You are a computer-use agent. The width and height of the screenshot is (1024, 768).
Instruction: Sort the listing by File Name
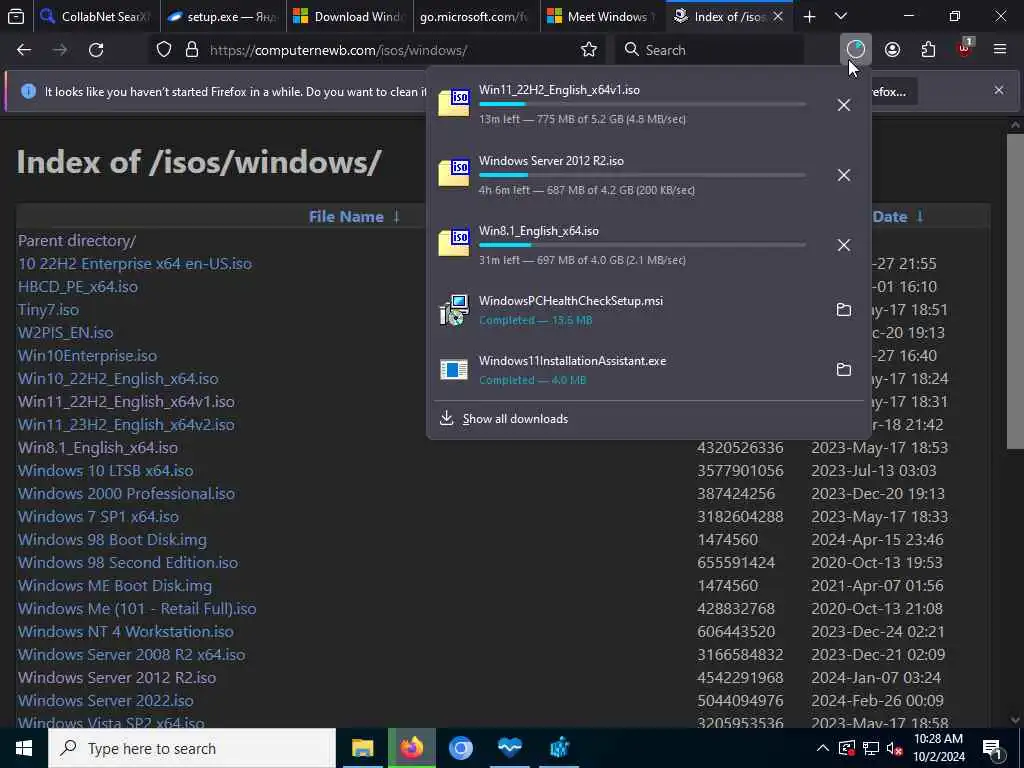346,217
